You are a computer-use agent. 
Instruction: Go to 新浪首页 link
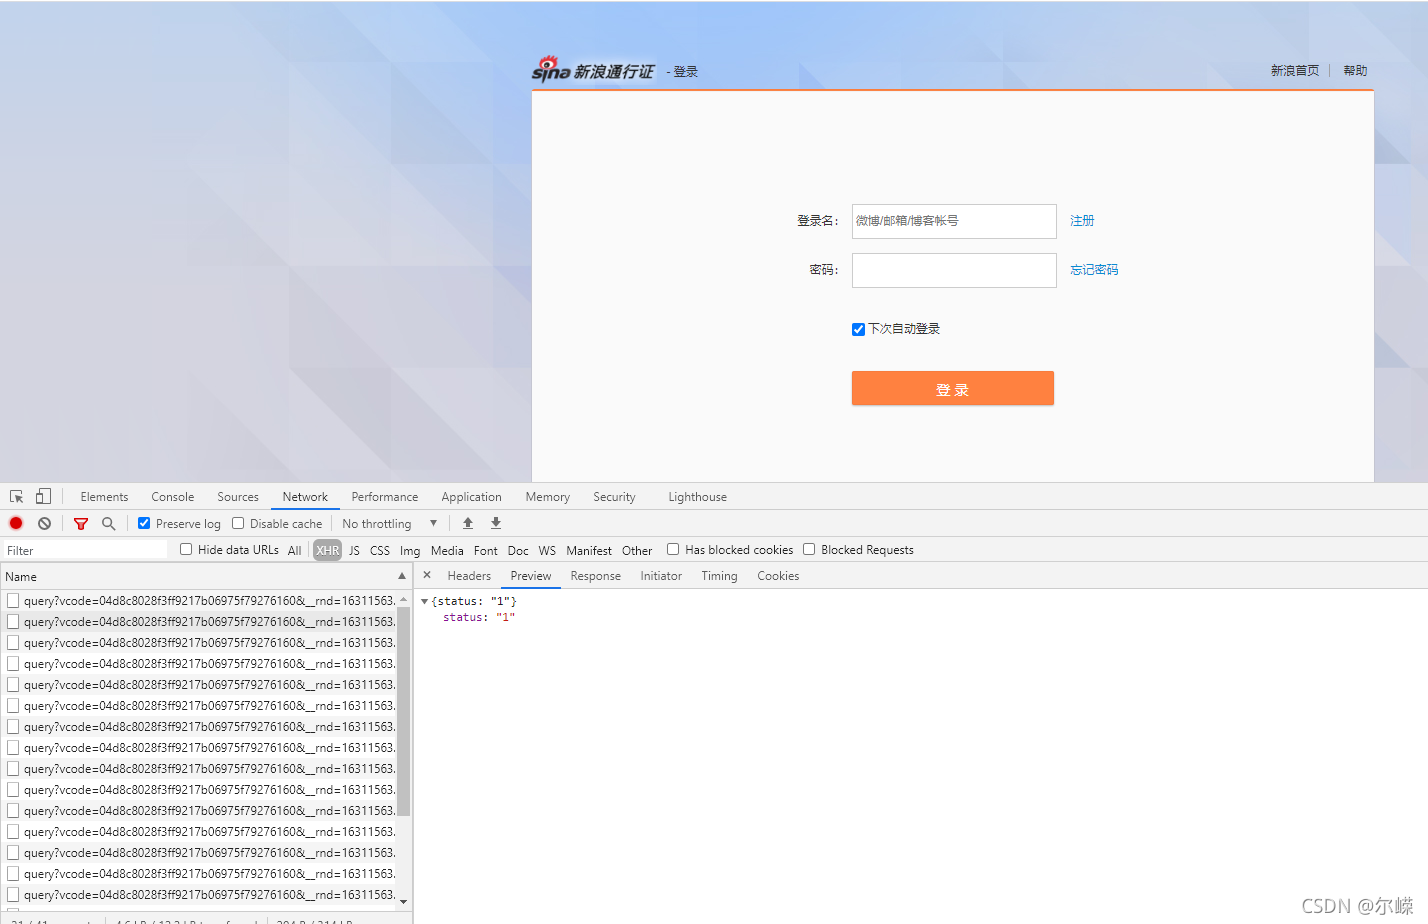coord(1295,70)
